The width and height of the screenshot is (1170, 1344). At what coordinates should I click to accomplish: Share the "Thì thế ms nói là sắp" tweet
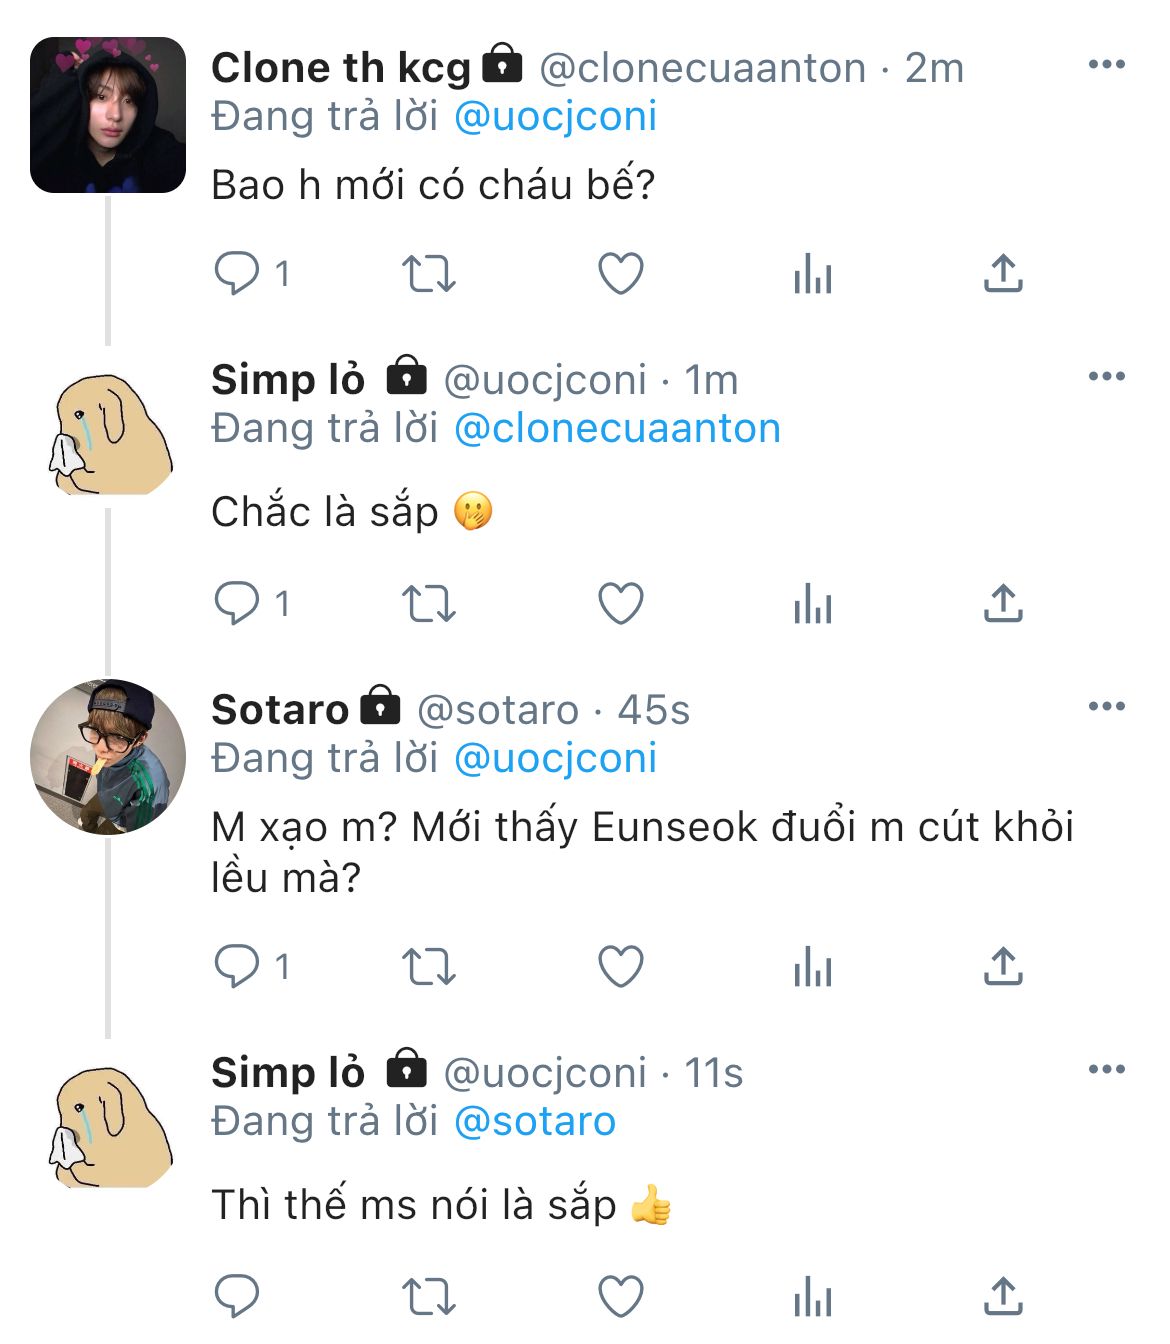[1003, 1297]
